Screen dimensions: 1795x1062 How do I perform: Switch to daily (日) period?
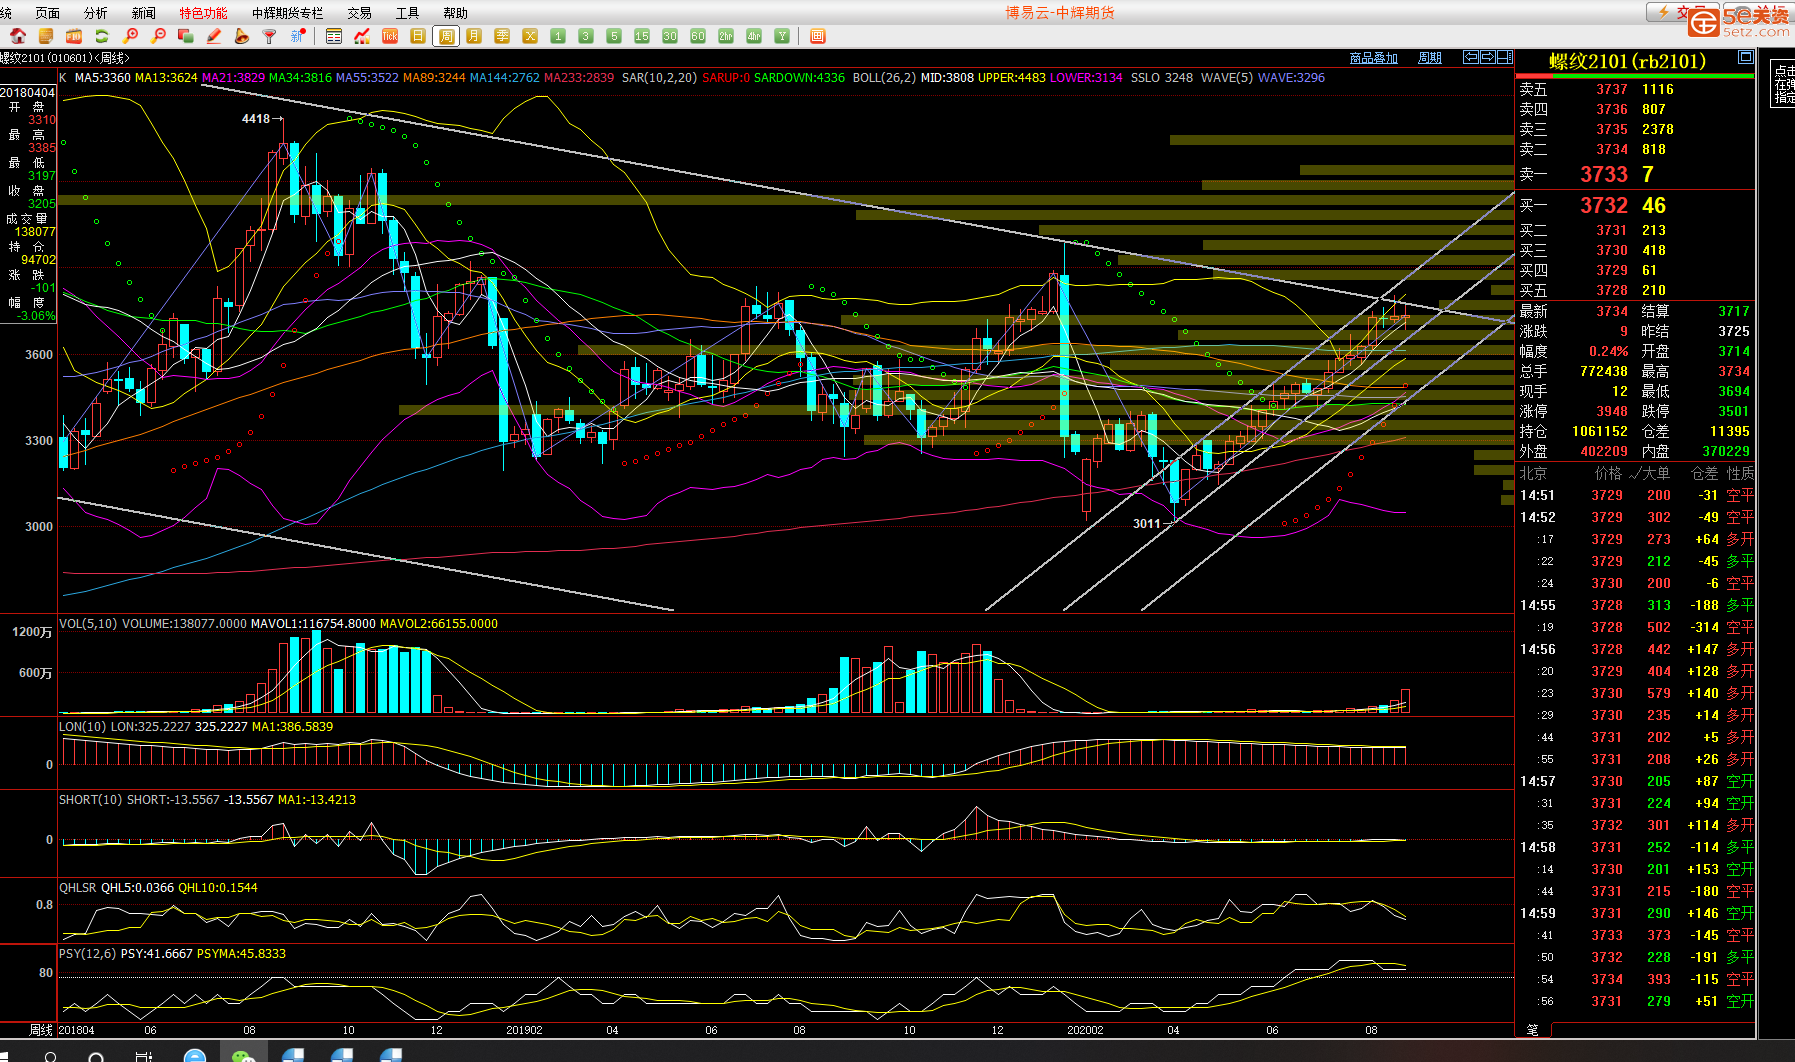click(418, 36)
